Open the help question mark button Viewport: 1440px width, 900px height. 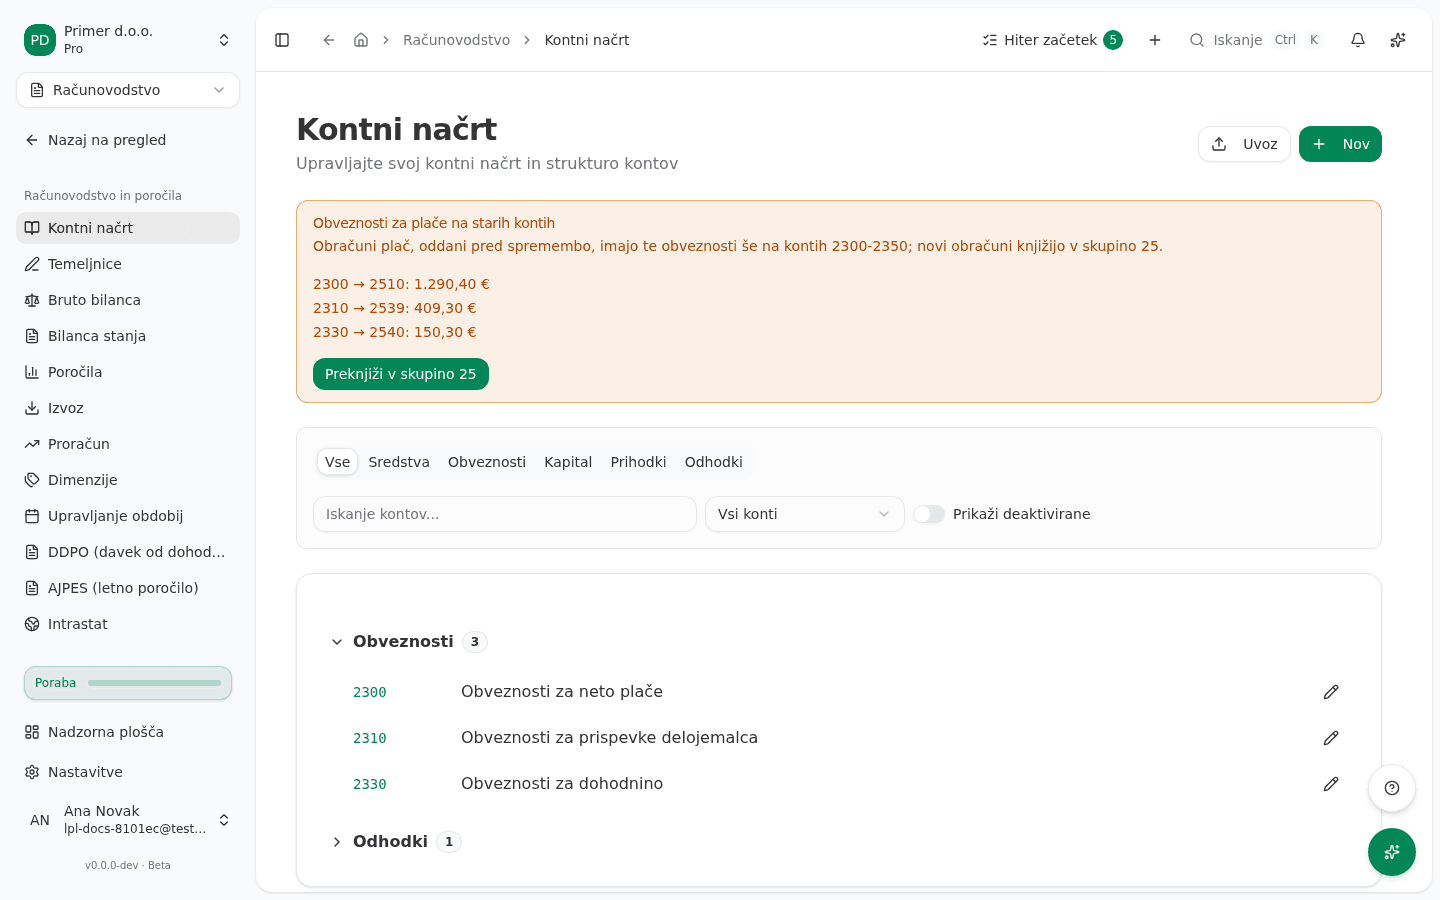1392,788
